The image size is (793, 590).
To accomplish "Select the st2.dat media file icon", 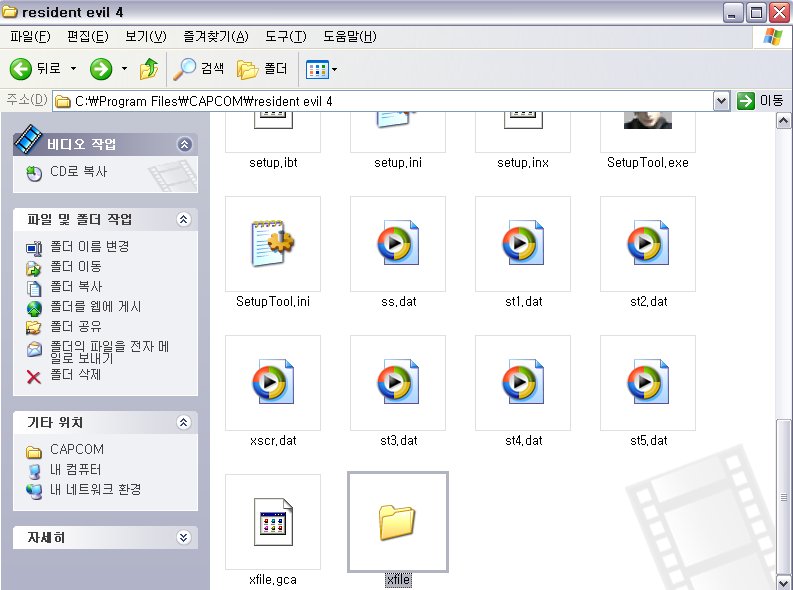I will pyautogui.click(x=648, y=244).
